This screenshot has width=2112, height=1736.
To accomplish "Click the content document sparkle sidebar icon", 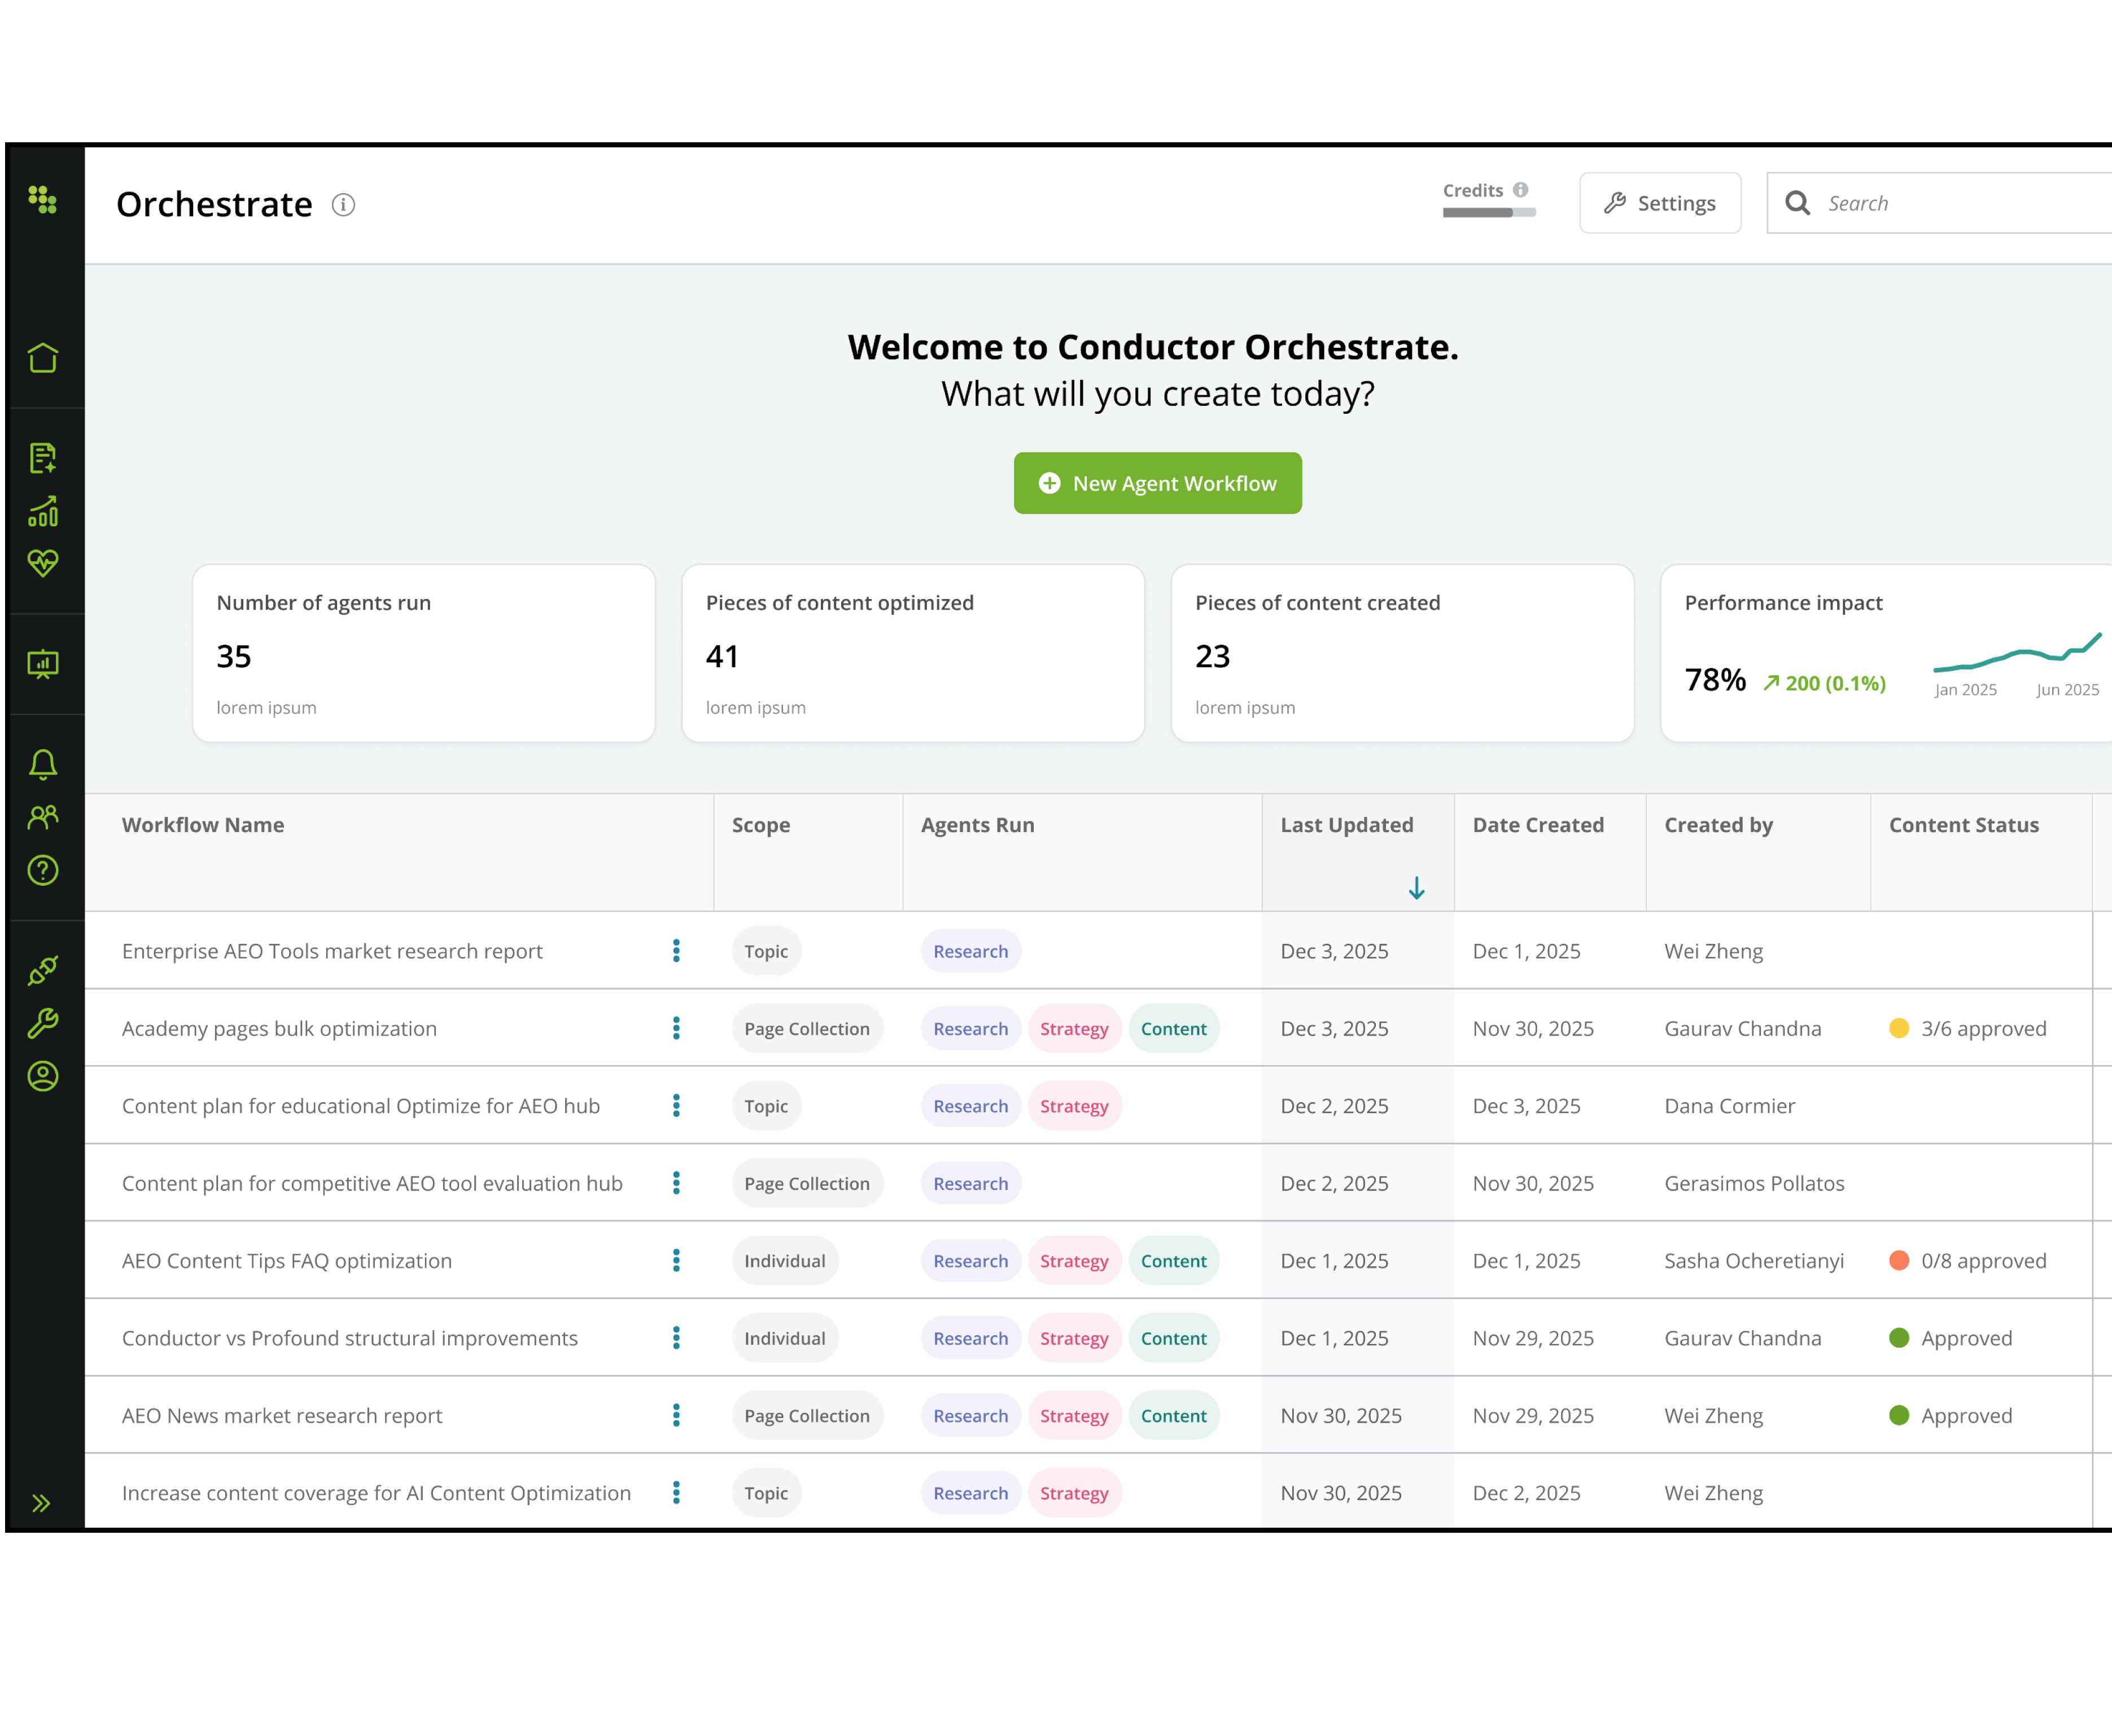I will [x=43, y=458].
